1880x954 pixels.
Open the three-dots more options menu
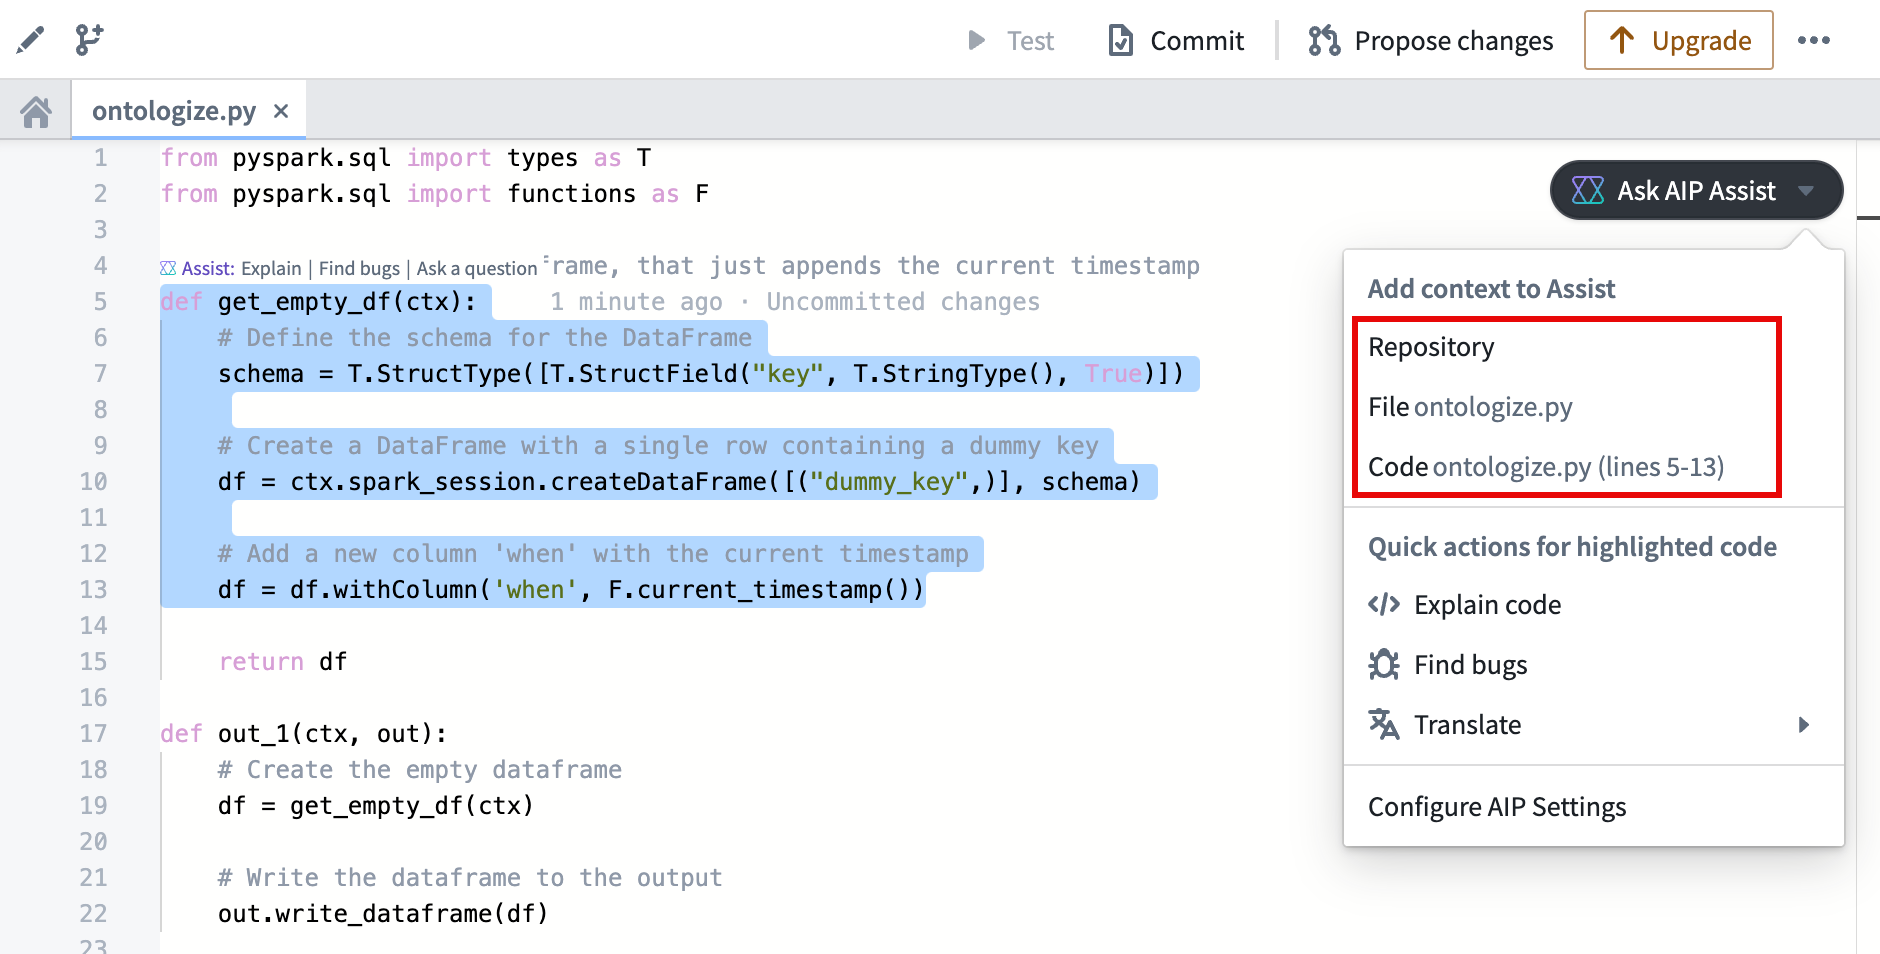[x=1814, y=40]
